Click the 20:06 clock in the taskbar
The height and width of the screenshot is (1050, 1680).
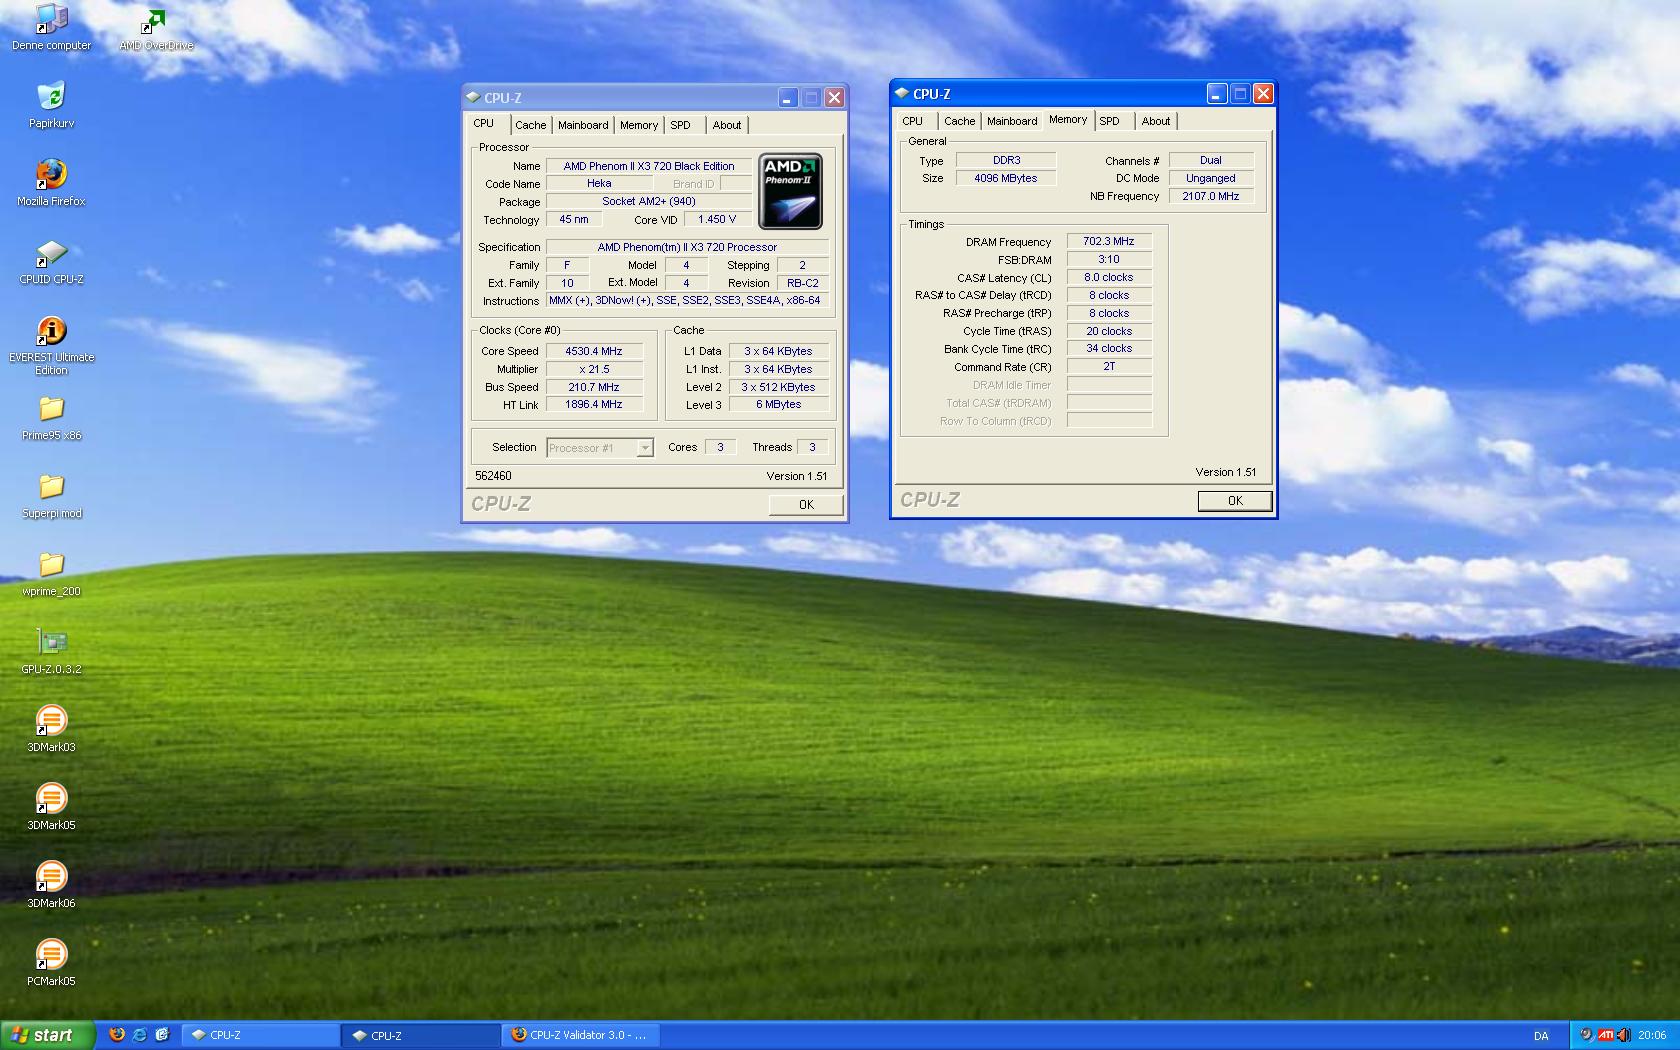(1652, 1036)
